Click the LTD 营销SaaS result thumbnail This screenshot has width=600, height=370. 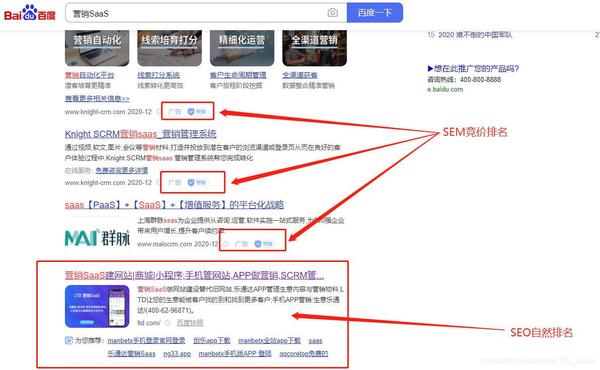tap(97, 306)
